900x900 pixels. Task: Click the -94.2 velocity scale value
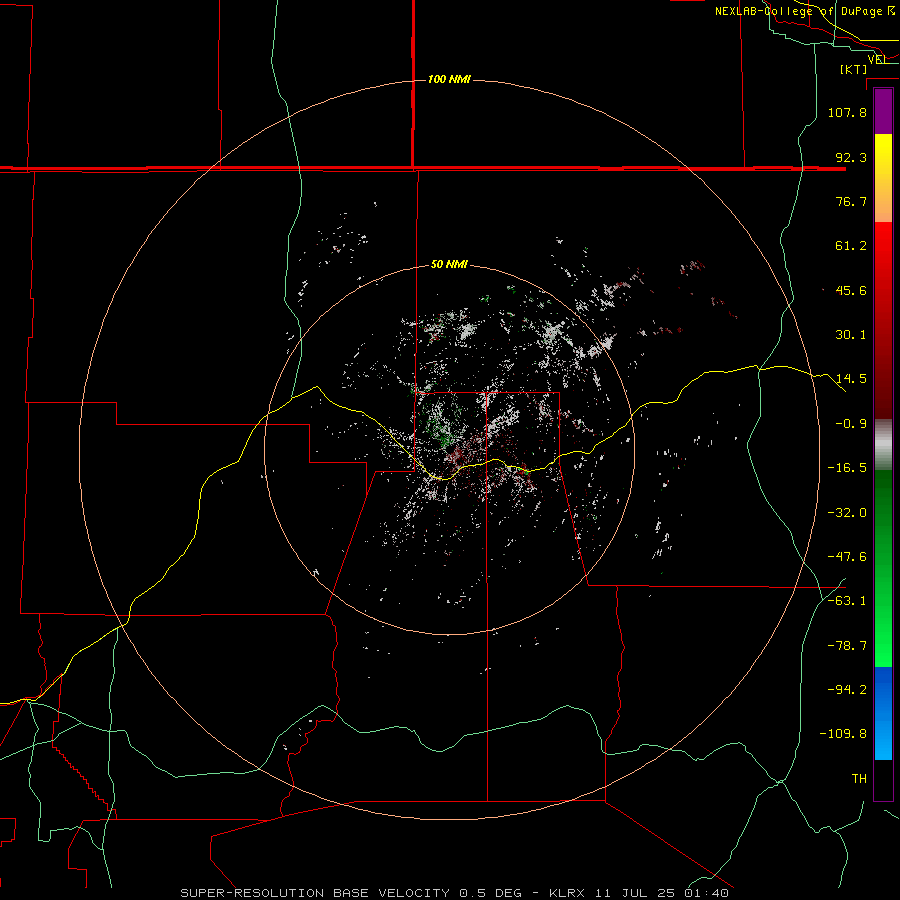click(x=847, y=690)
